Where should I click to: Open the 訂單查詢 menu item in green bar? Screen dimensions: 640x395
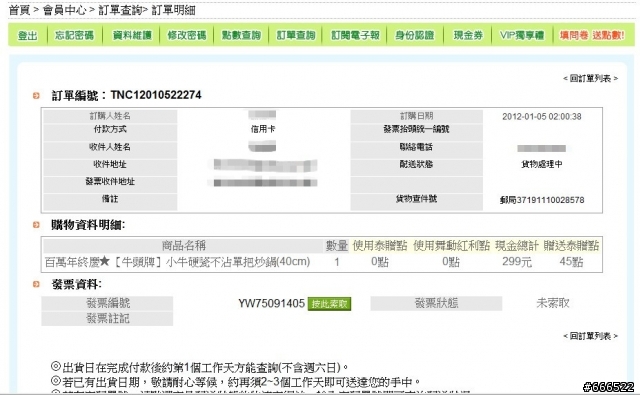pyautogui.click(x=296, y=36)
